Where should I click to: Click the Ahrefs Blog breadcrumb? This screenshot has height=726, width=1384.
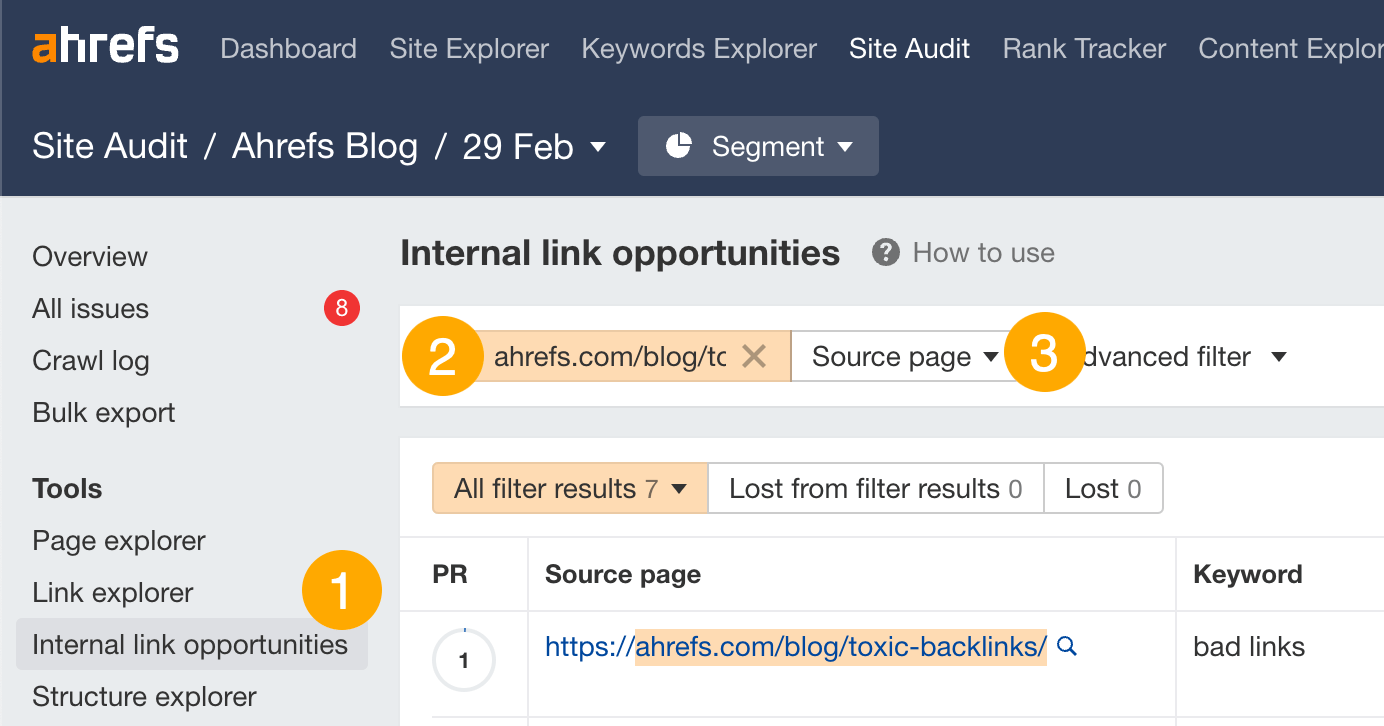click(324, 146)
